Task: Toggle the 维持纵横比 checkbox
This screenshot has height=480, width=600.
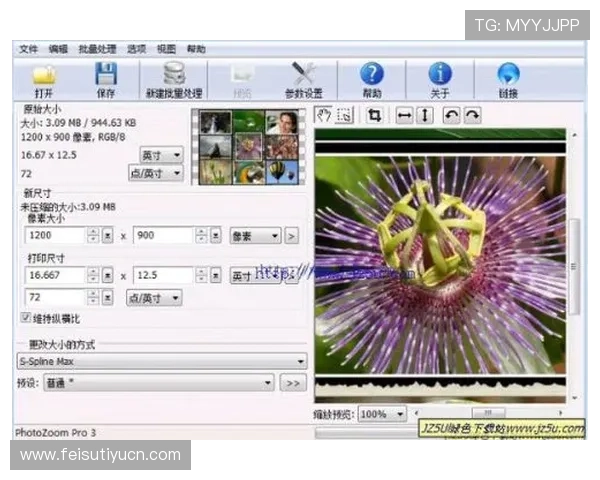Action: coord(26,317)
